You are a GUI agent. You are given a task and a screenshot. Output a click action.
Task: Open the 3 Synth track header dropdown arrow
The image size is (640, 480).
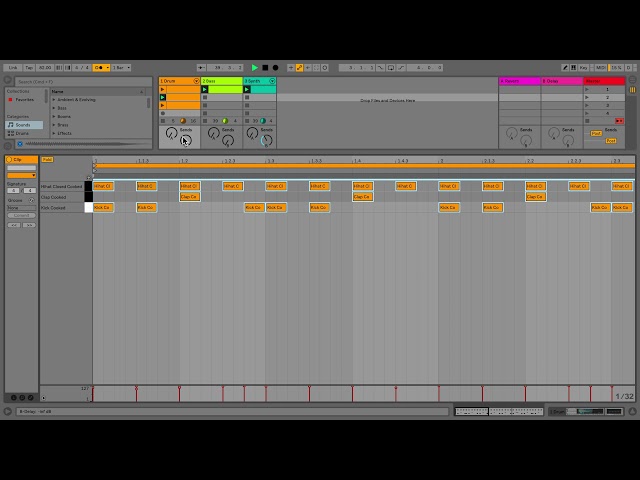[272, 81]
